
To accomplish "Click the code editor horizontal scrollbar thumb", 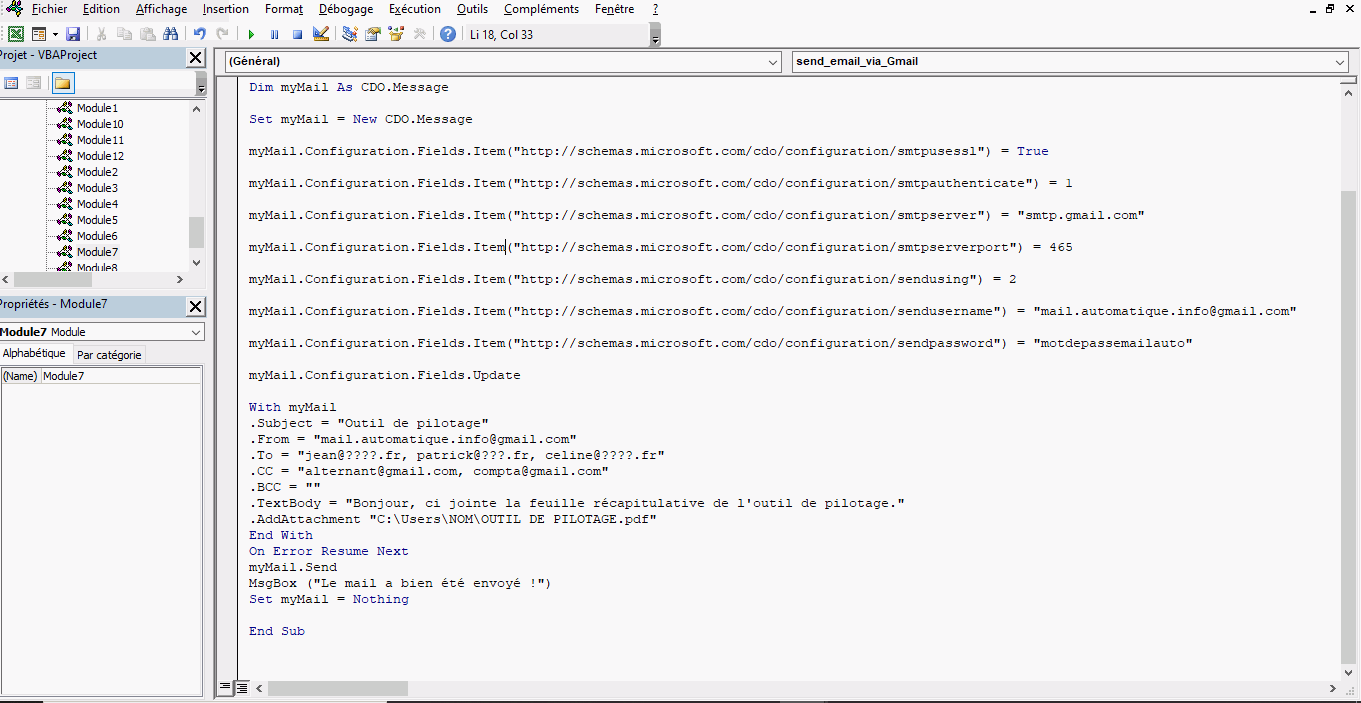I will [337, 689].
